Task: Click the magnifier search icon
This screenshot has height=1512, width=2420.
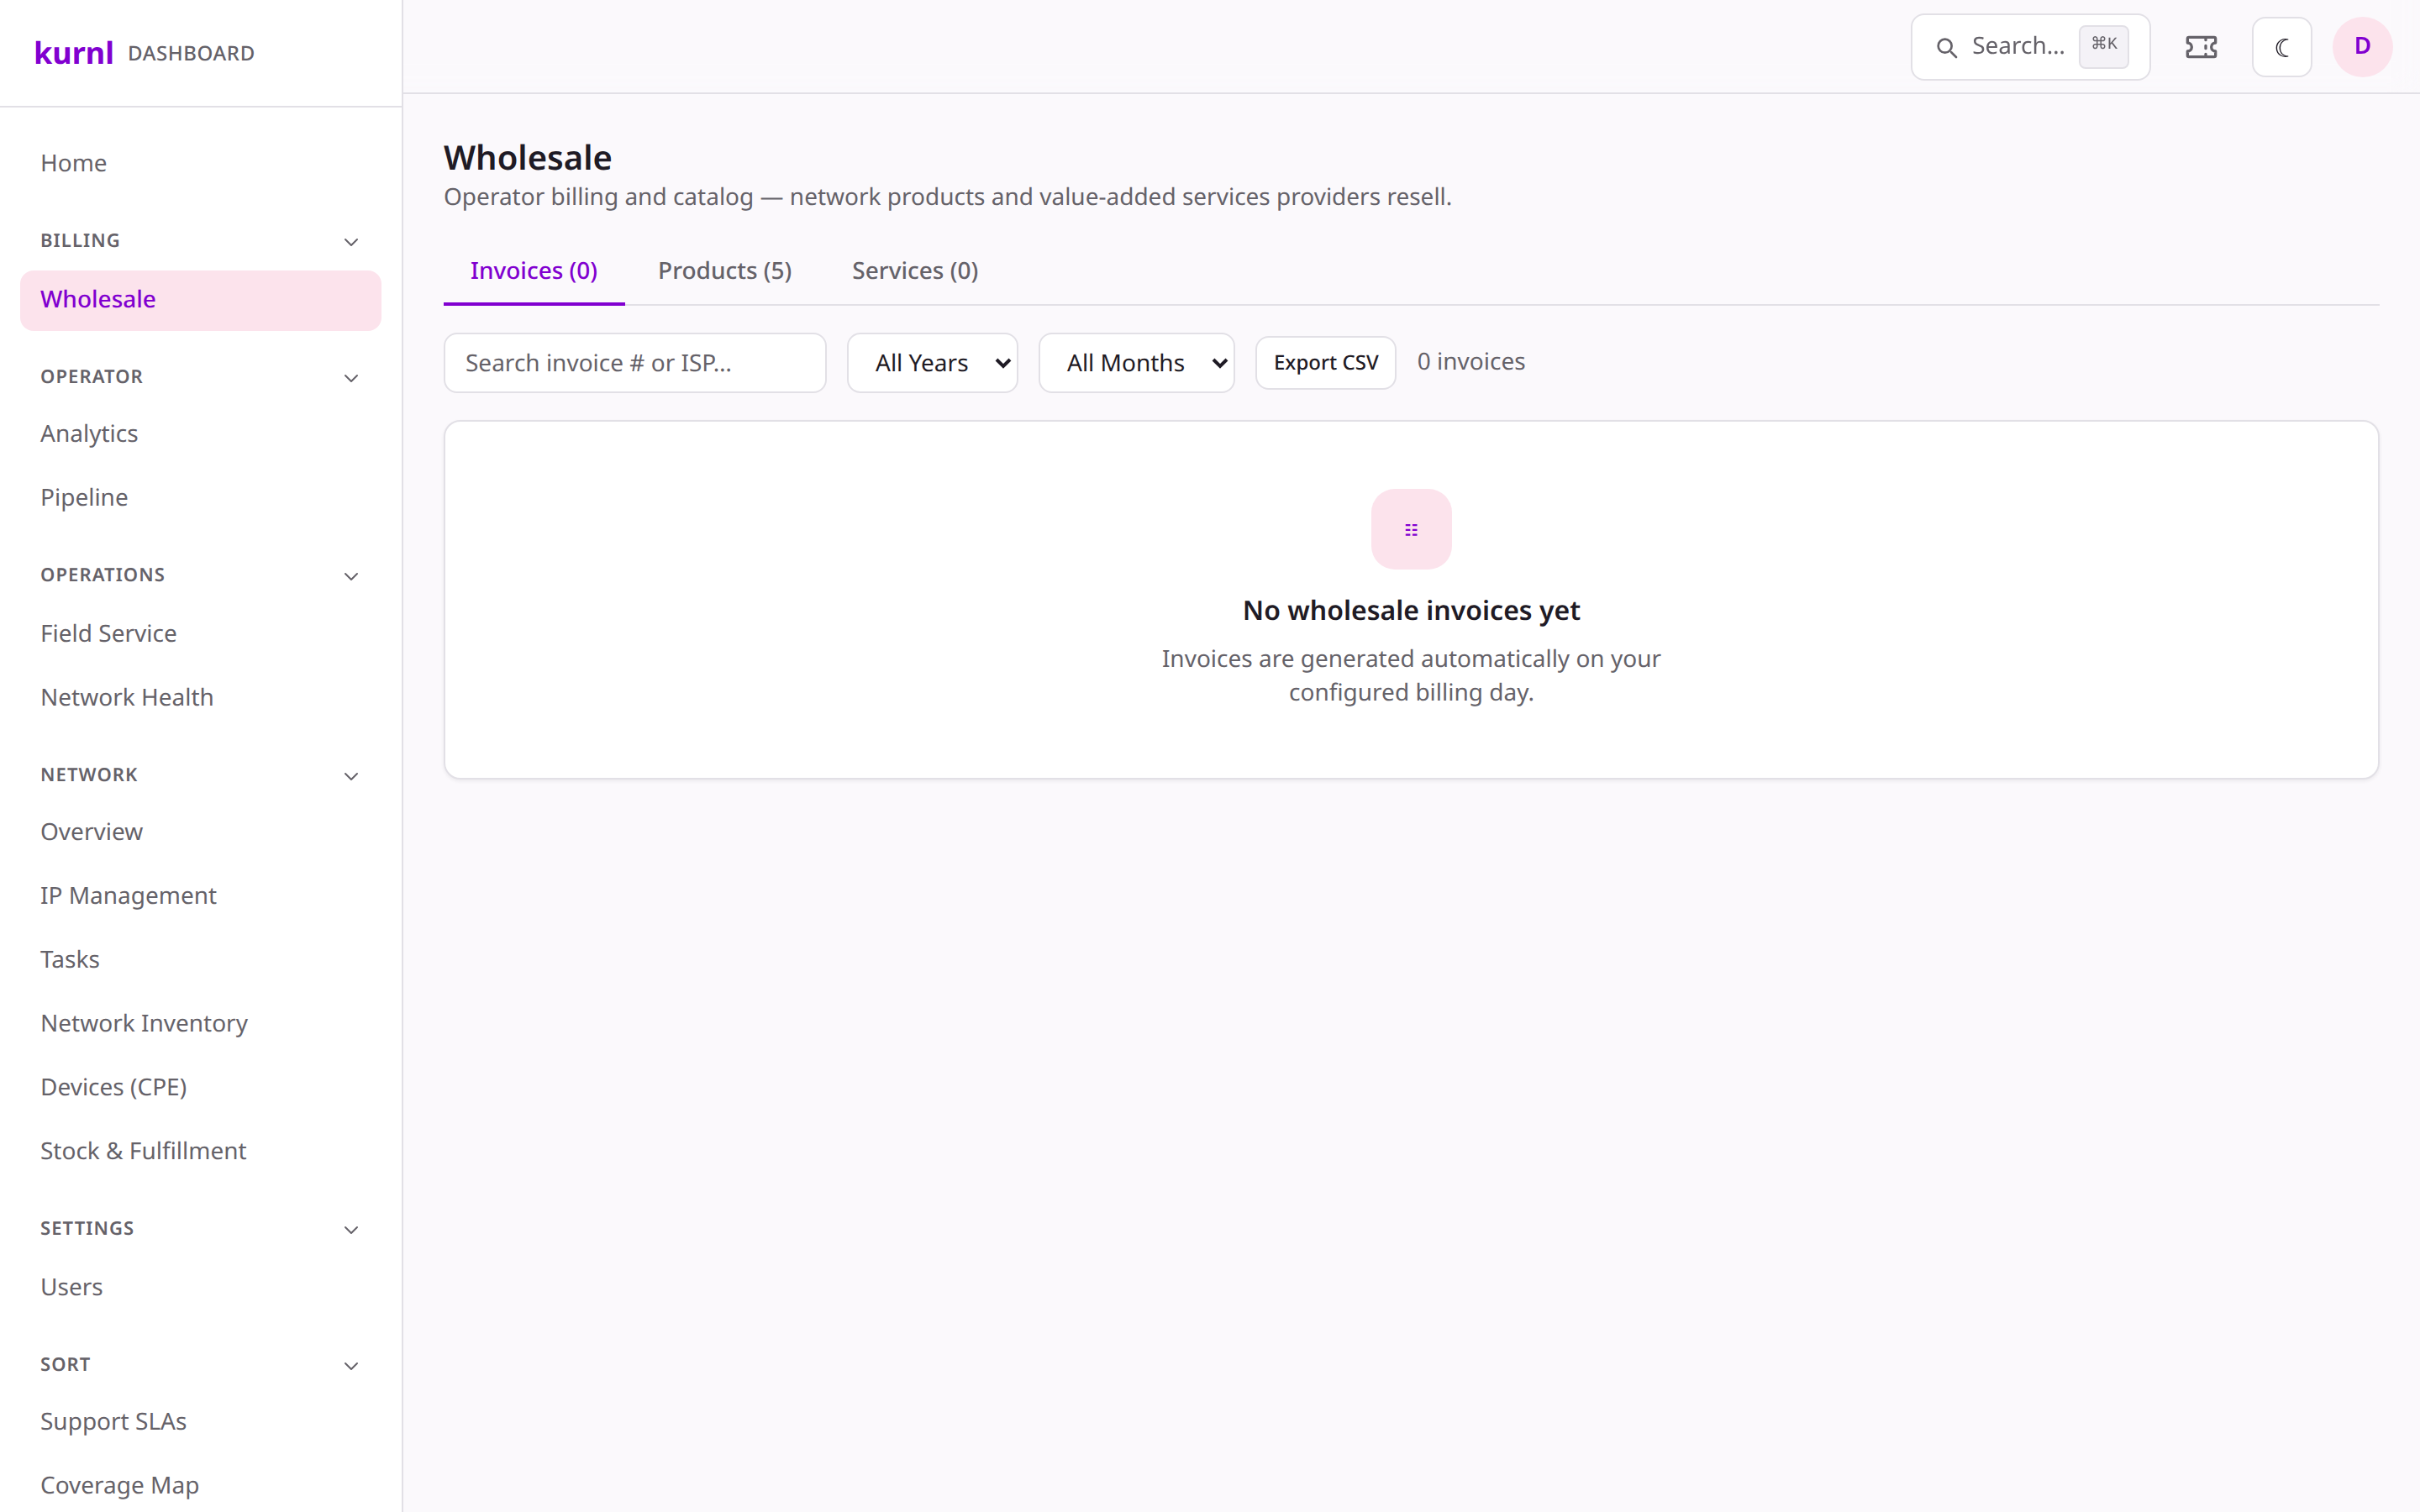Action: 1946,47
